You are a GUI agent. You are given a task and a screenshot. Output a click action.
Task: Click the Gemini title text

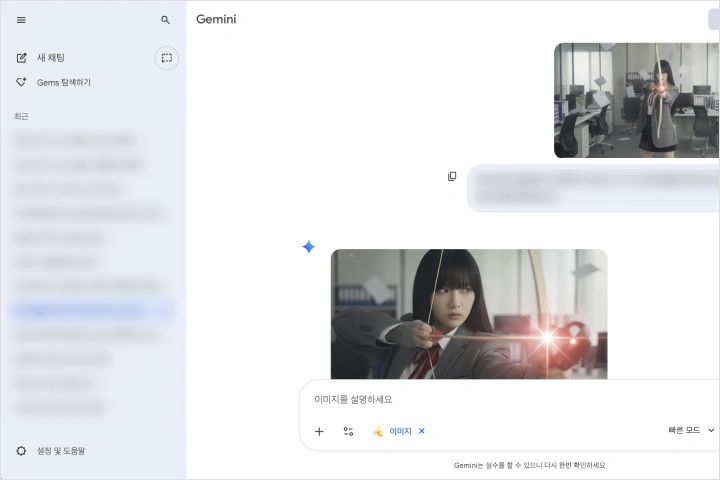(216, 19)
